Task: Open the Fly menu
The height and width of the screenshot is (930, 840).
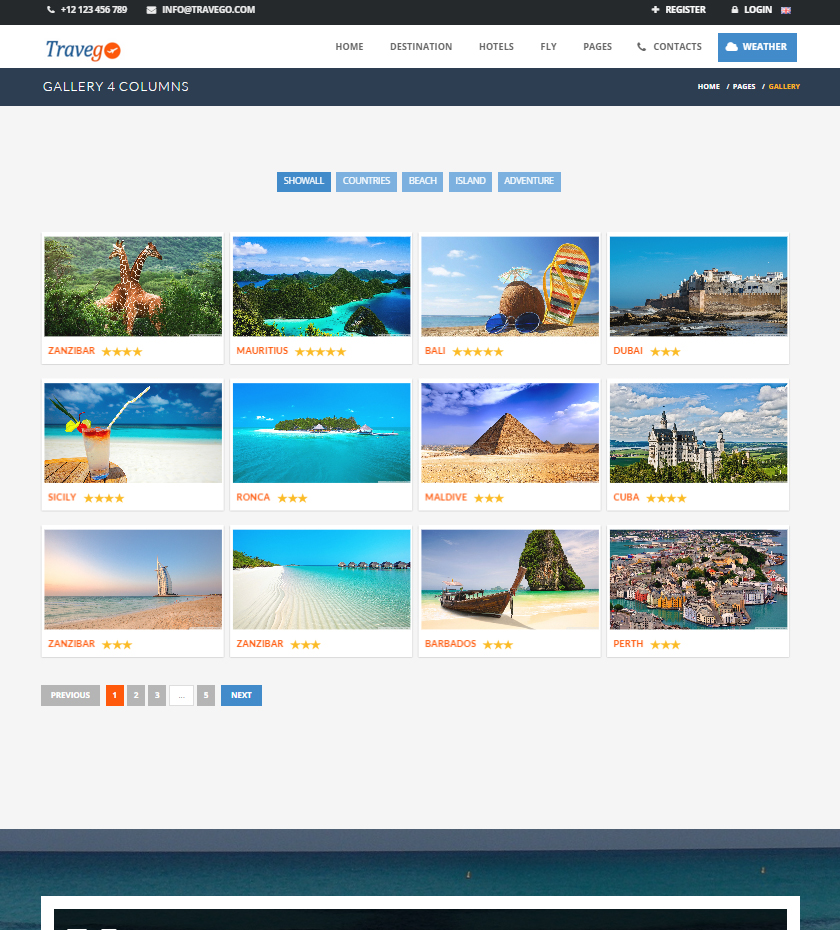Action: [x=548, y=47]
